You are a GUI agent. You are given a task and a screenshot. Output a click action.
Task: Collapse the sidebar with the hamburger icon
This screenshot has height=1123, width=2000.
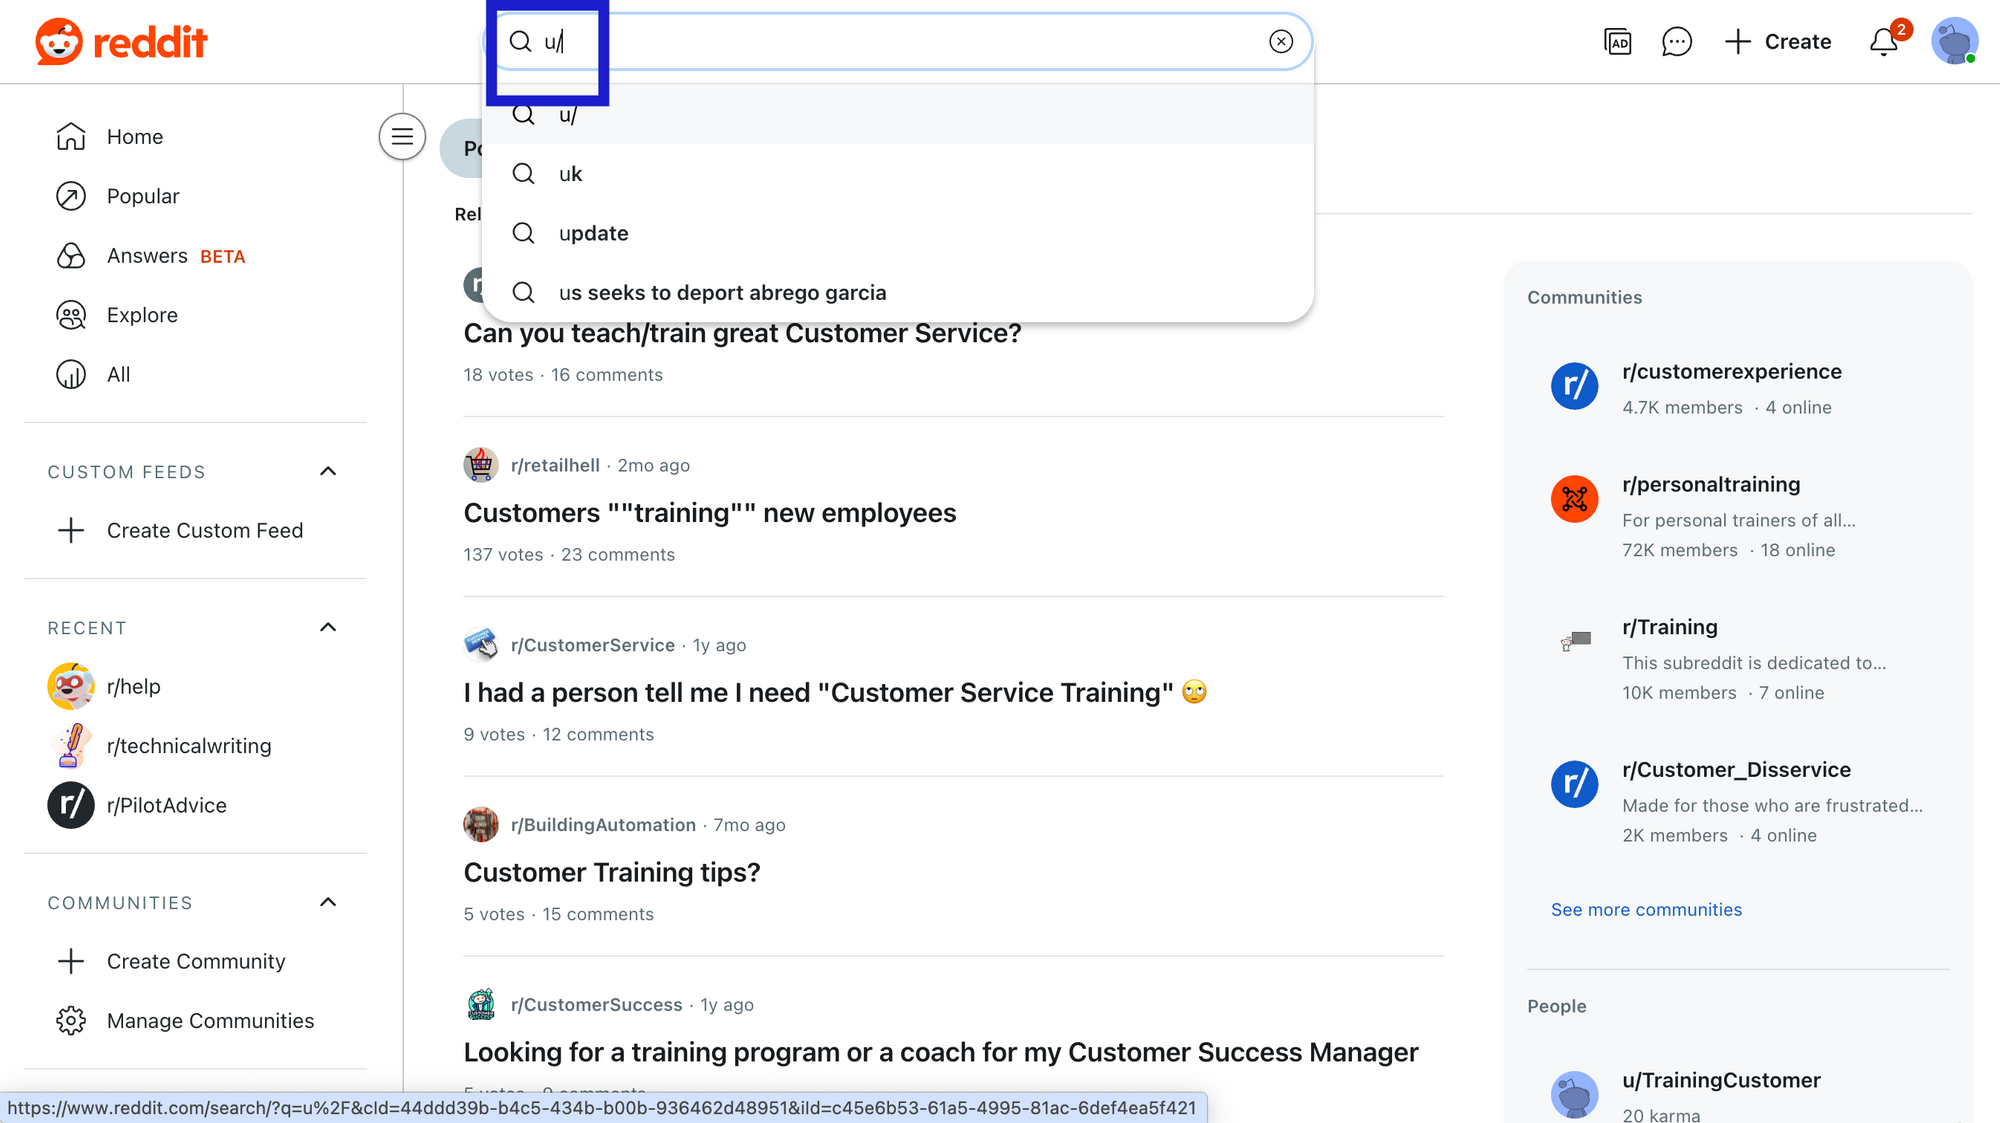click(402, 137)
